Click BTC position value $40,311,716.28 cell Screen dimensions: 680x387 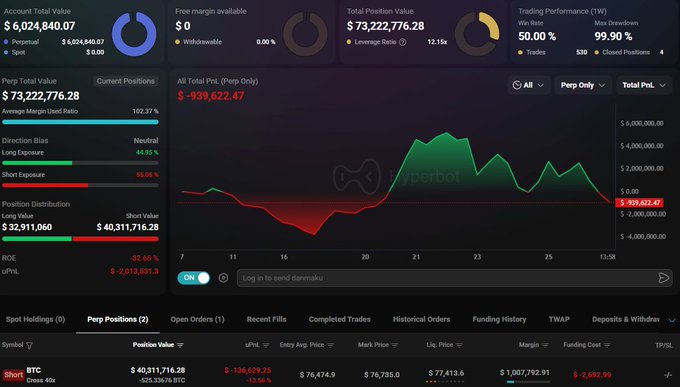pyautogui.click(x=158, y=370)
